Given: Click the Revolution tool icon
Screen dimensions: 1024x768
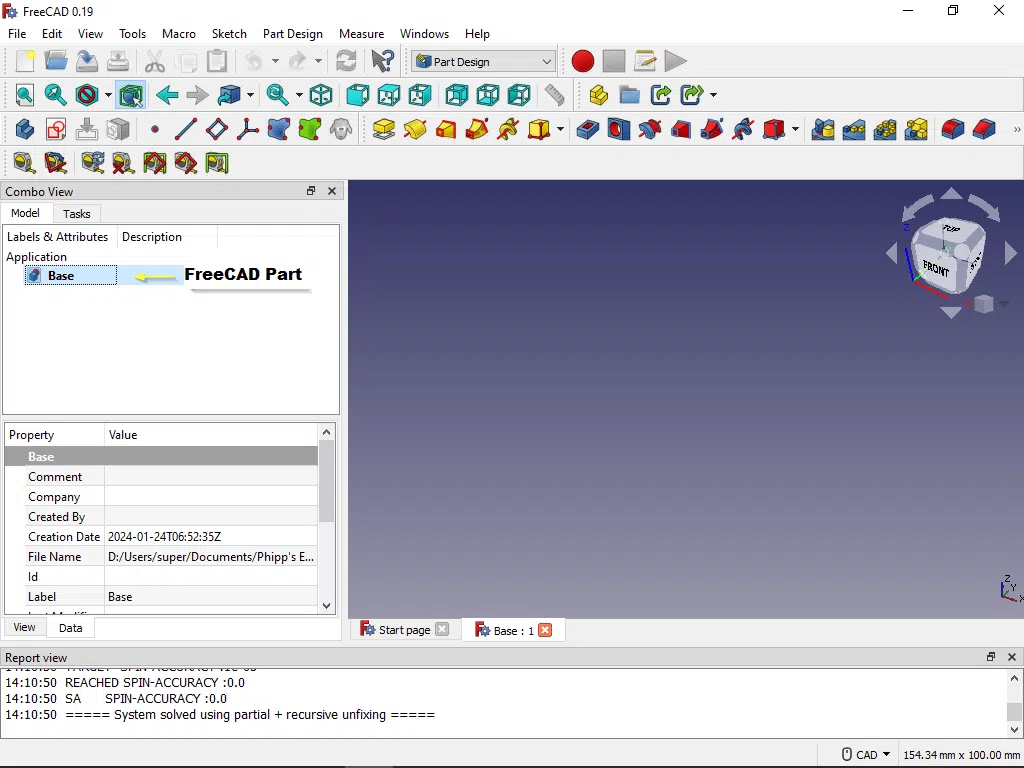Looking at the screenshot, I should (415, 129).
